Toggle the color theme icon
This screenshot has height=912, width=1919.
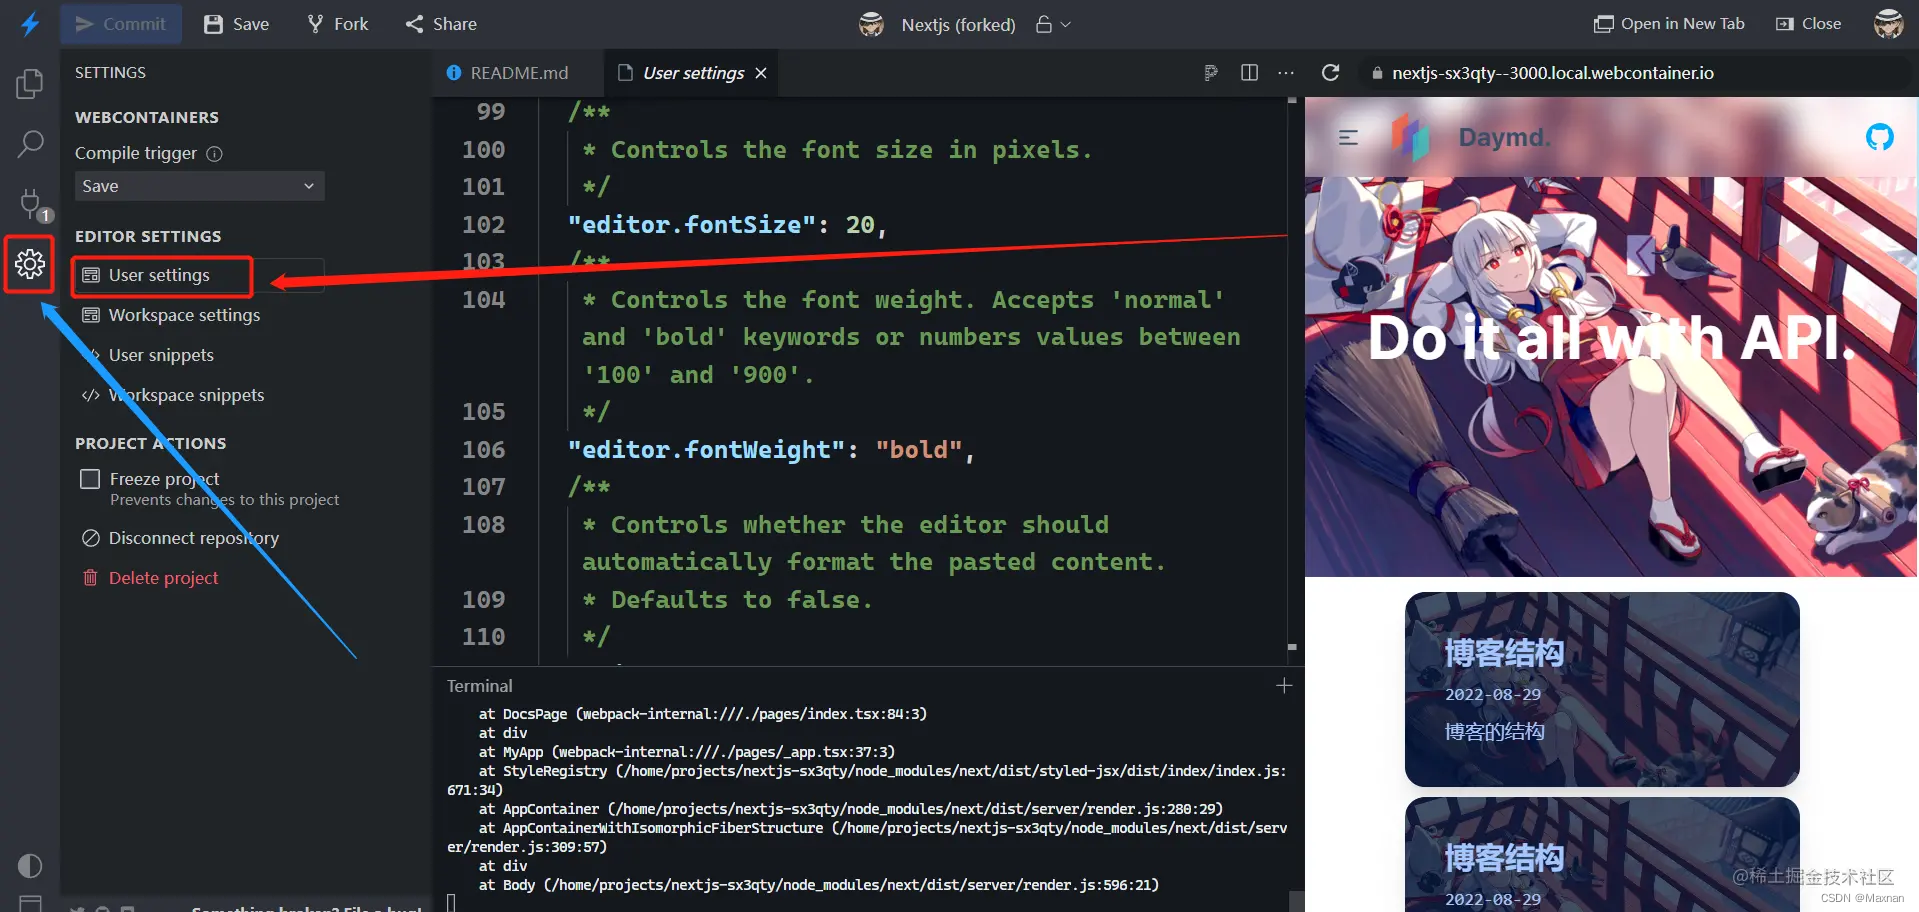point(30,865)
